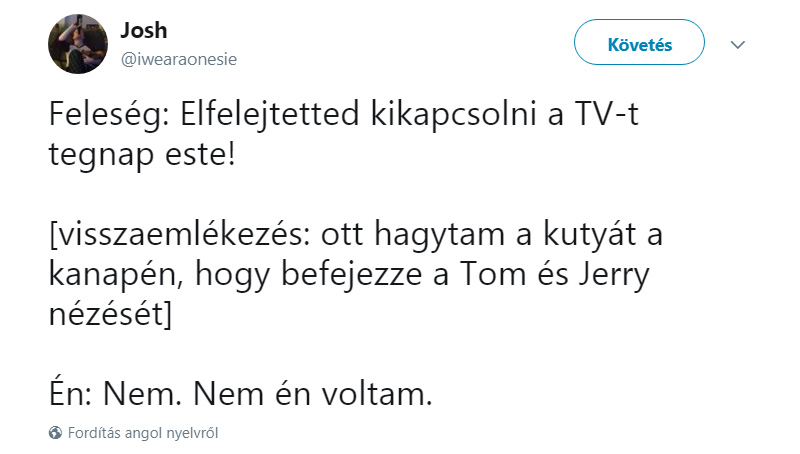Expand the chevron menu next to Követés

pyautogui.click(x=738, y=45)
